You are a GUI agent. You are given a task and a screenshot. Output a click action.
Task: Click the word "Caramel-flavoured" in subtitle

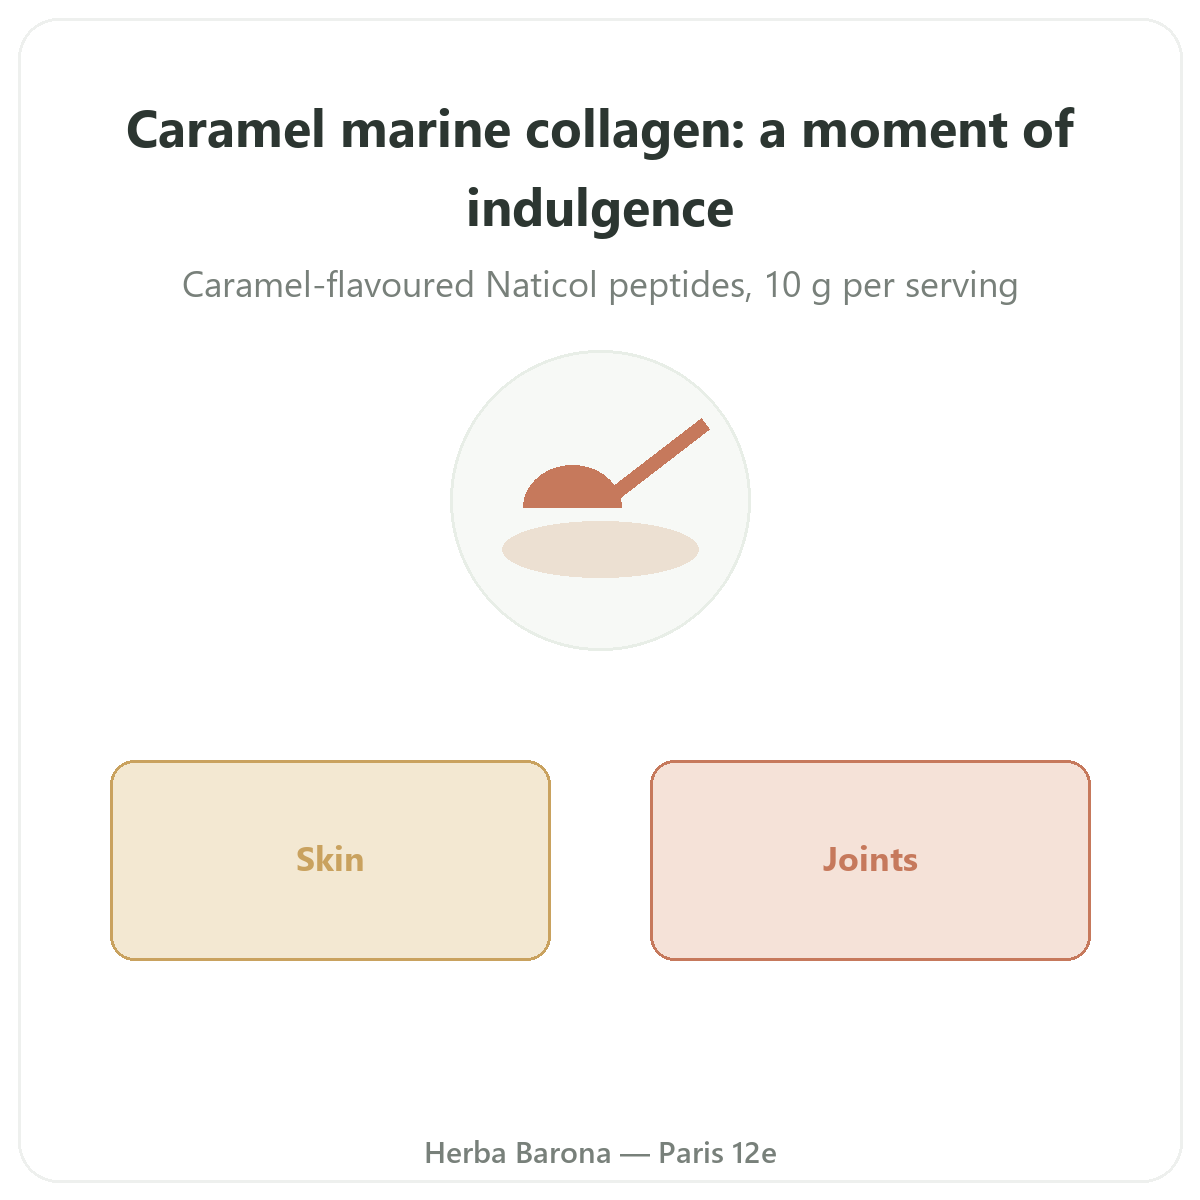[328, 286]
